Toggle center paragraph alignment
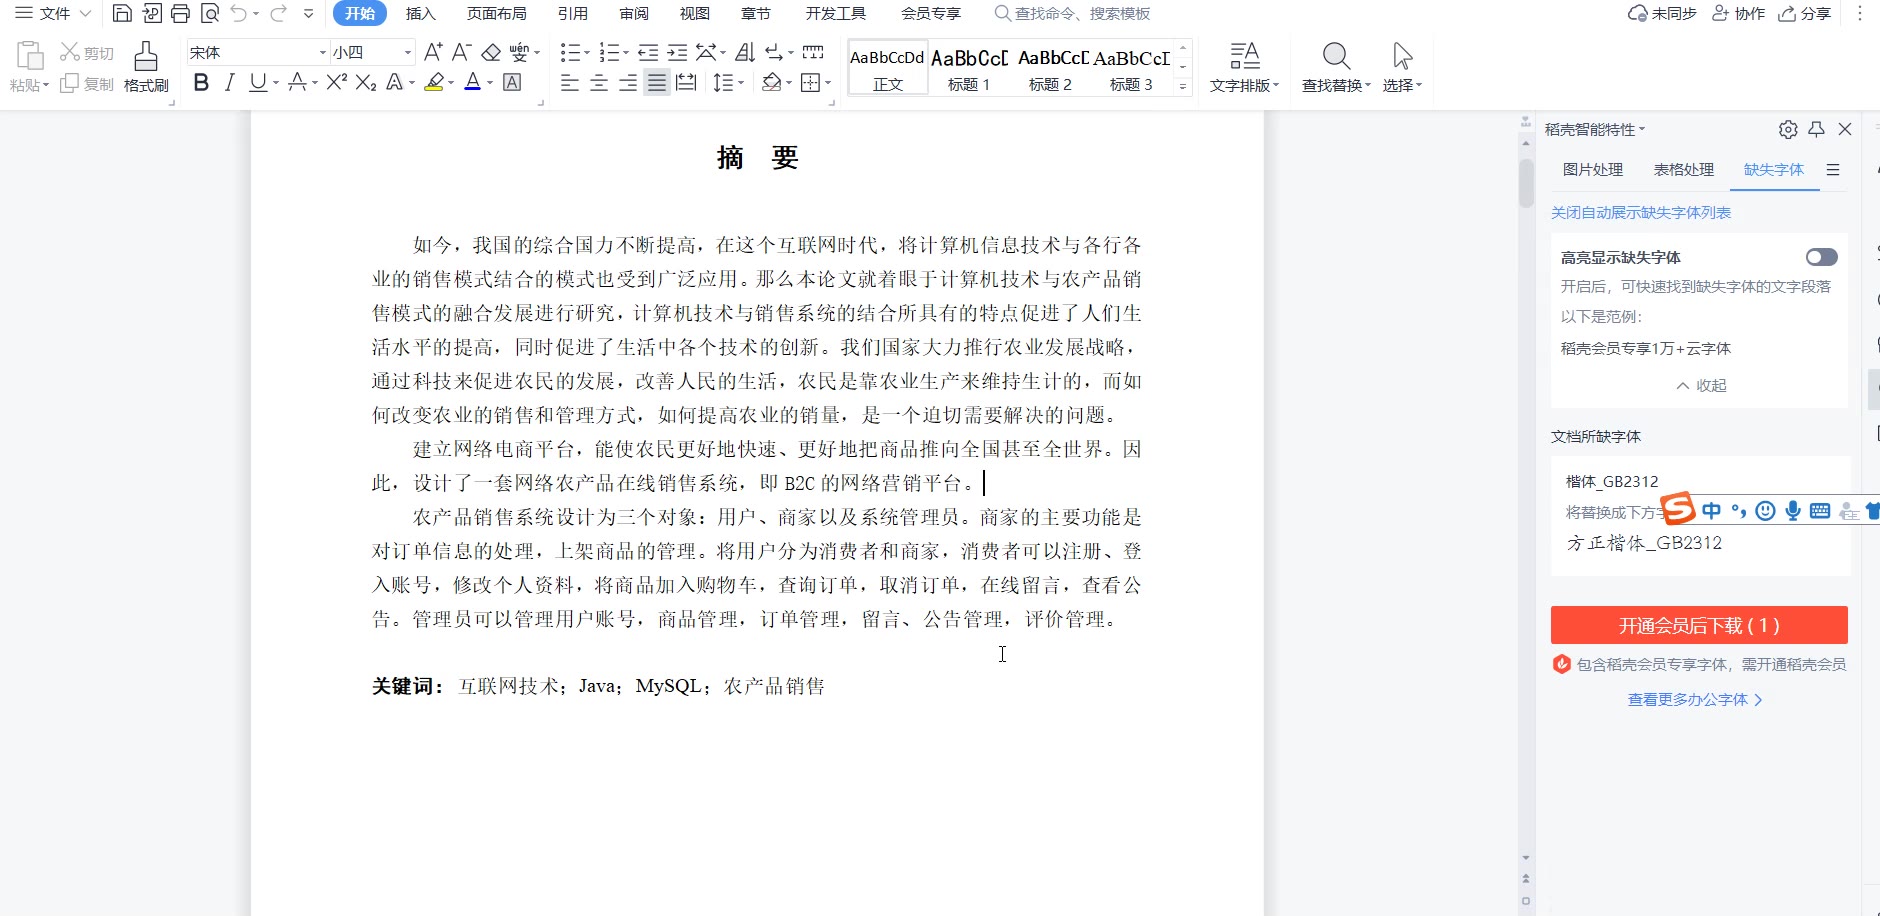Image resolution: width=1880 pixels, height=916 pixels. 599,83
